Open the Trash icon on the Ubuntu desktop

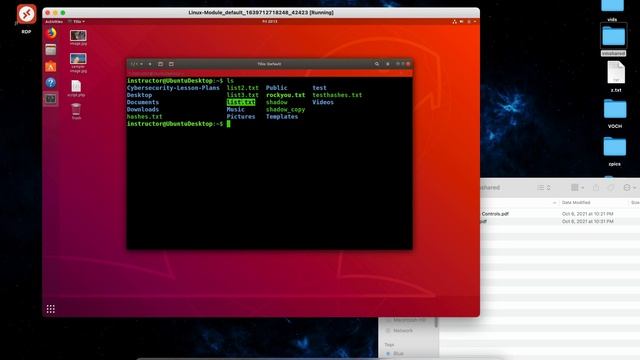[x=76, y=111]
